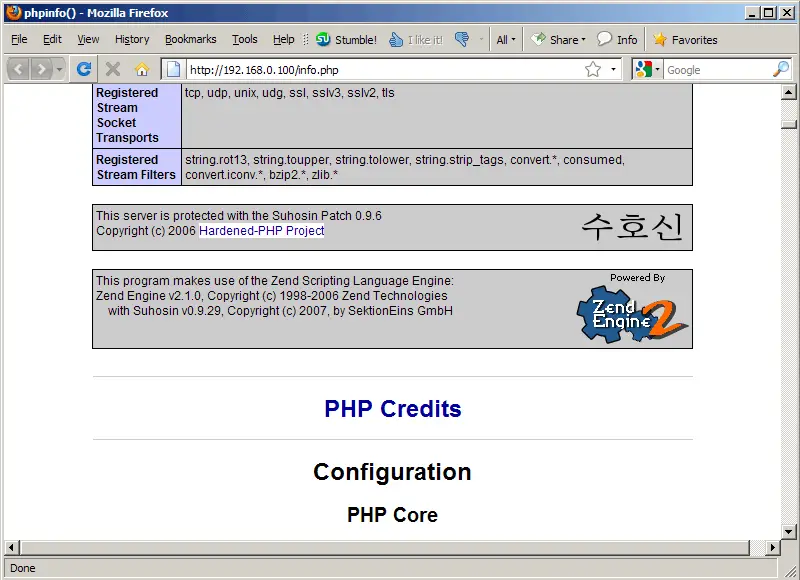Focus the Google search box
Screen dimensions: 800x580
pos(718,70)
